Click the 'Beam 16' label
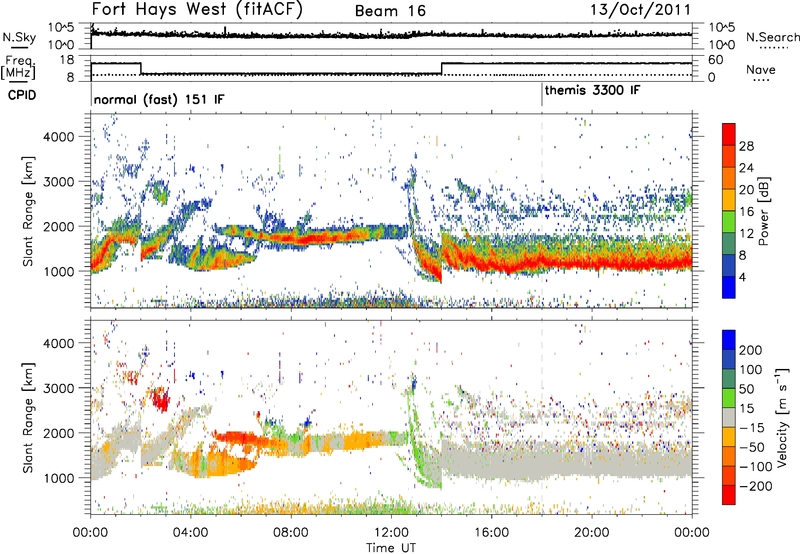The width and height of the screenshot is (800, 554). [390, 11]
